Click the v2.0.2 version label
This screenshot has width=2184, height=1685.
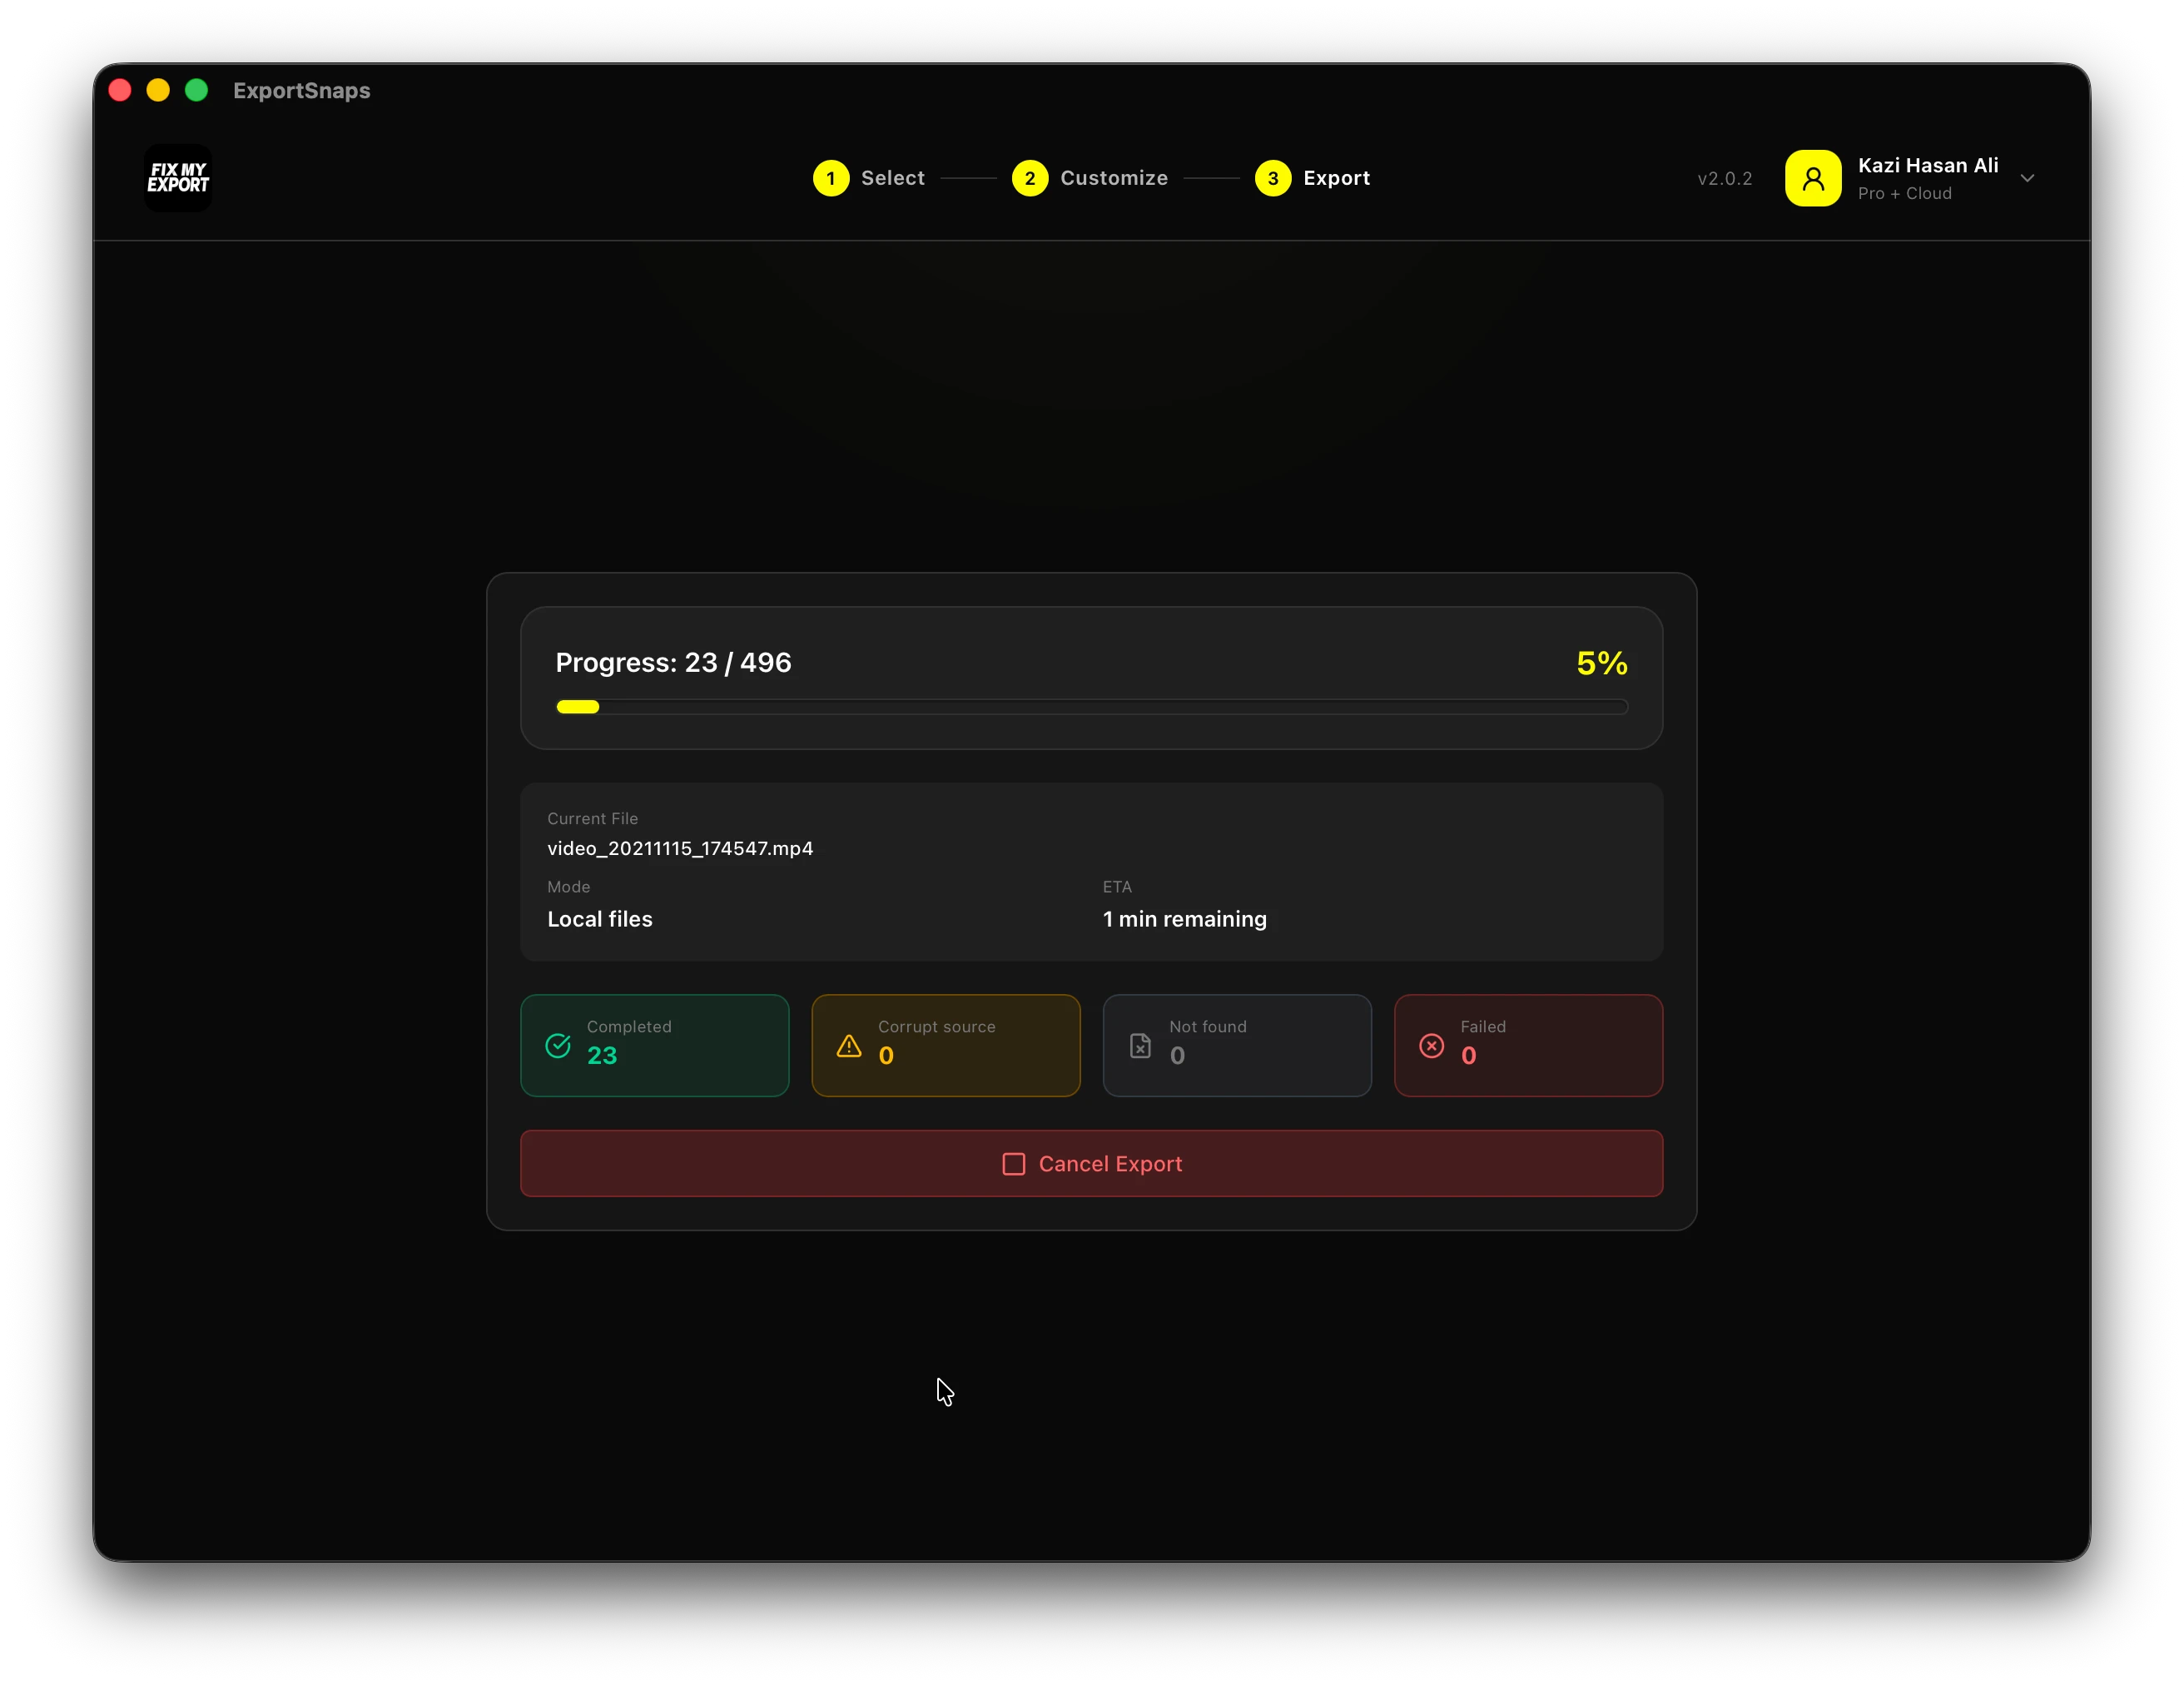coord(1724,179)
